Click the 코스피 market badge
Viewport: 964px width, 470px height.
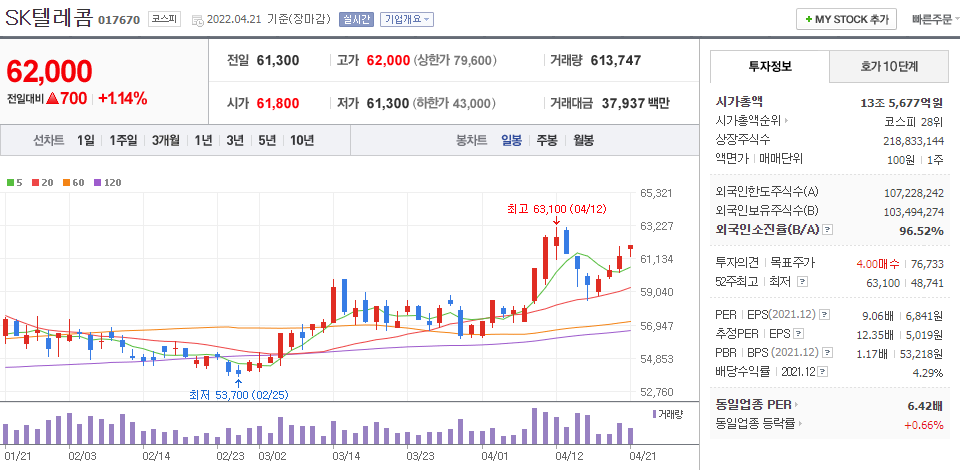point(164,20)
